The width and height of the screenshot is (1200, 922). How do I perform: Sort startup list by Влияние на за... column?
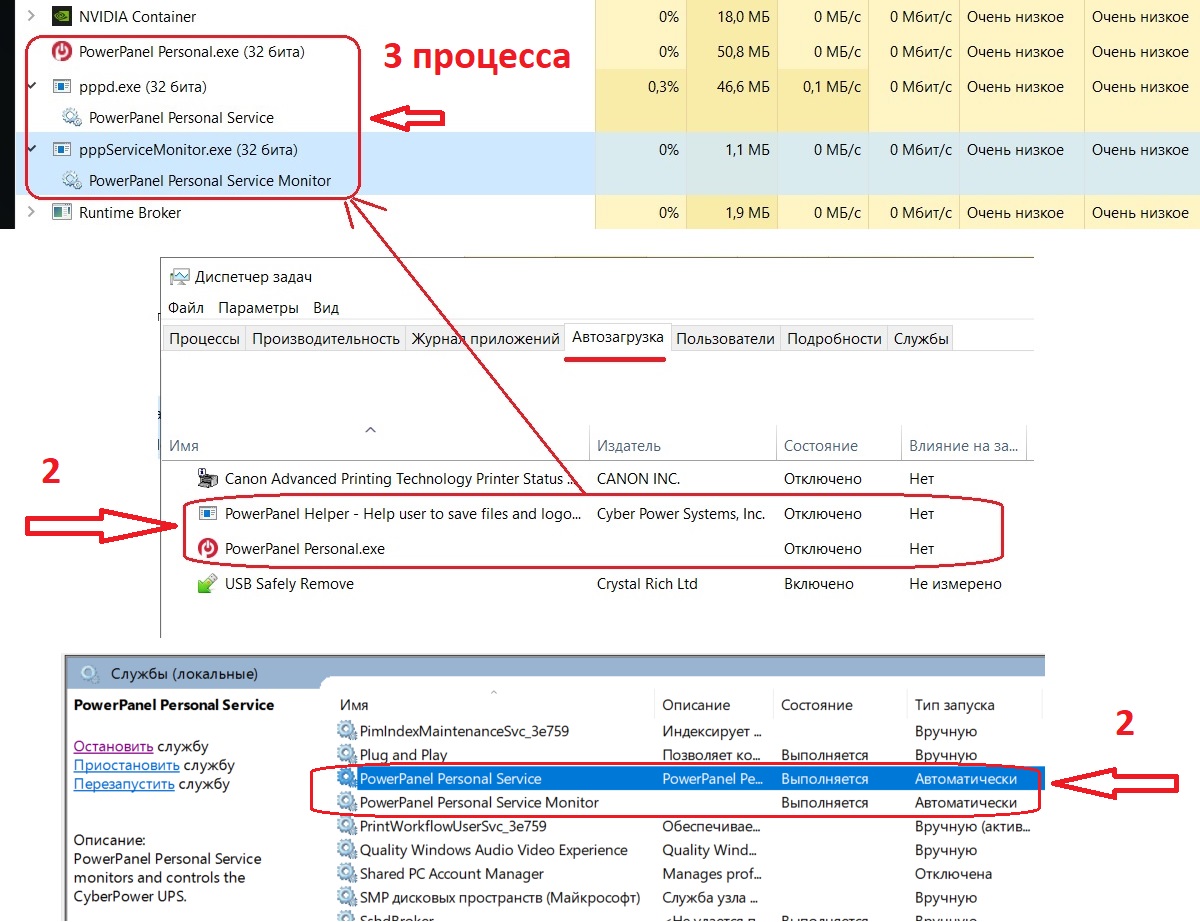(963, 446)
